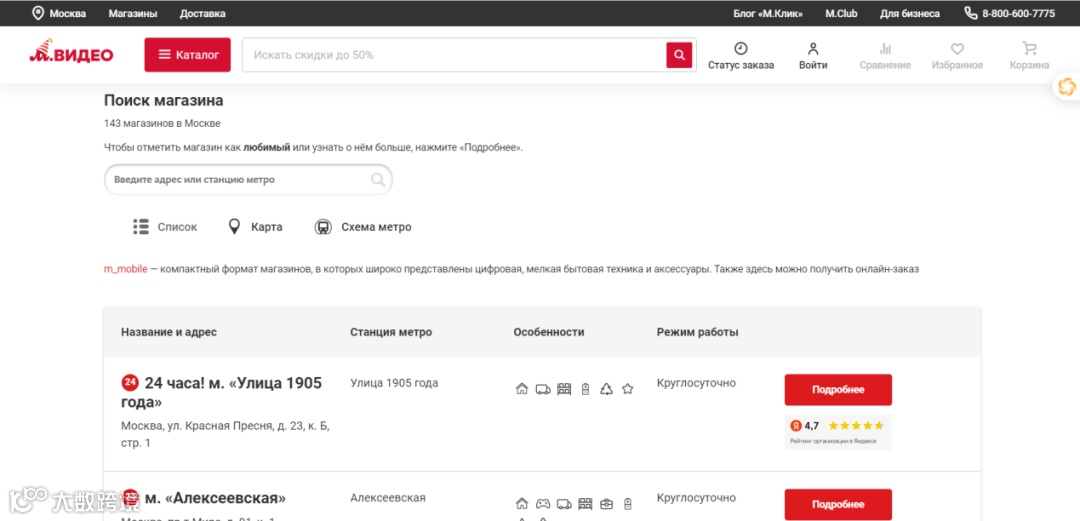Click 'Улица 1905 года' metro station cell
The height and width of the screenshot is (521, 1080).
click(394, 383)
